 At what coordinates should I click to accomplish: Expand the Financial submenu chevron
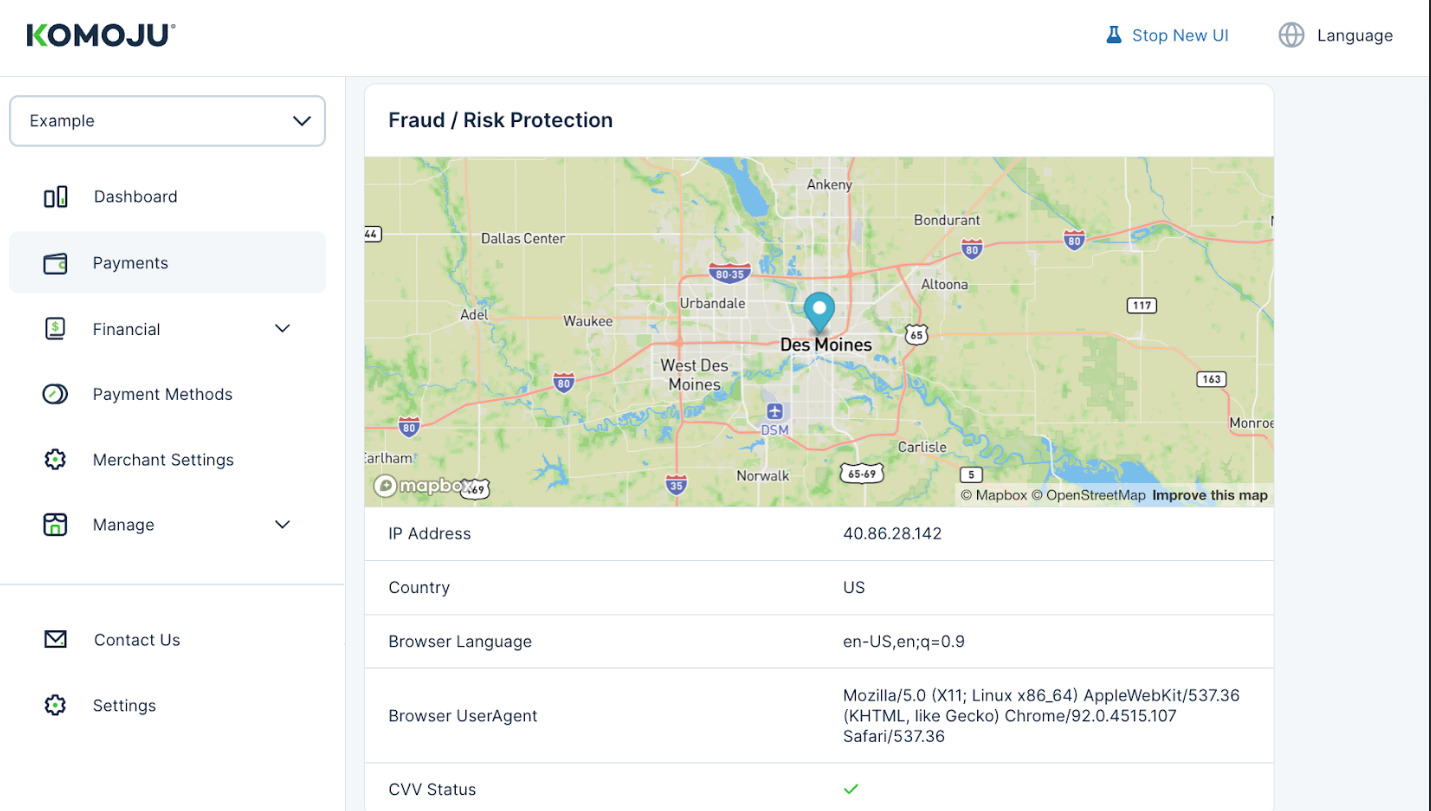283,329
